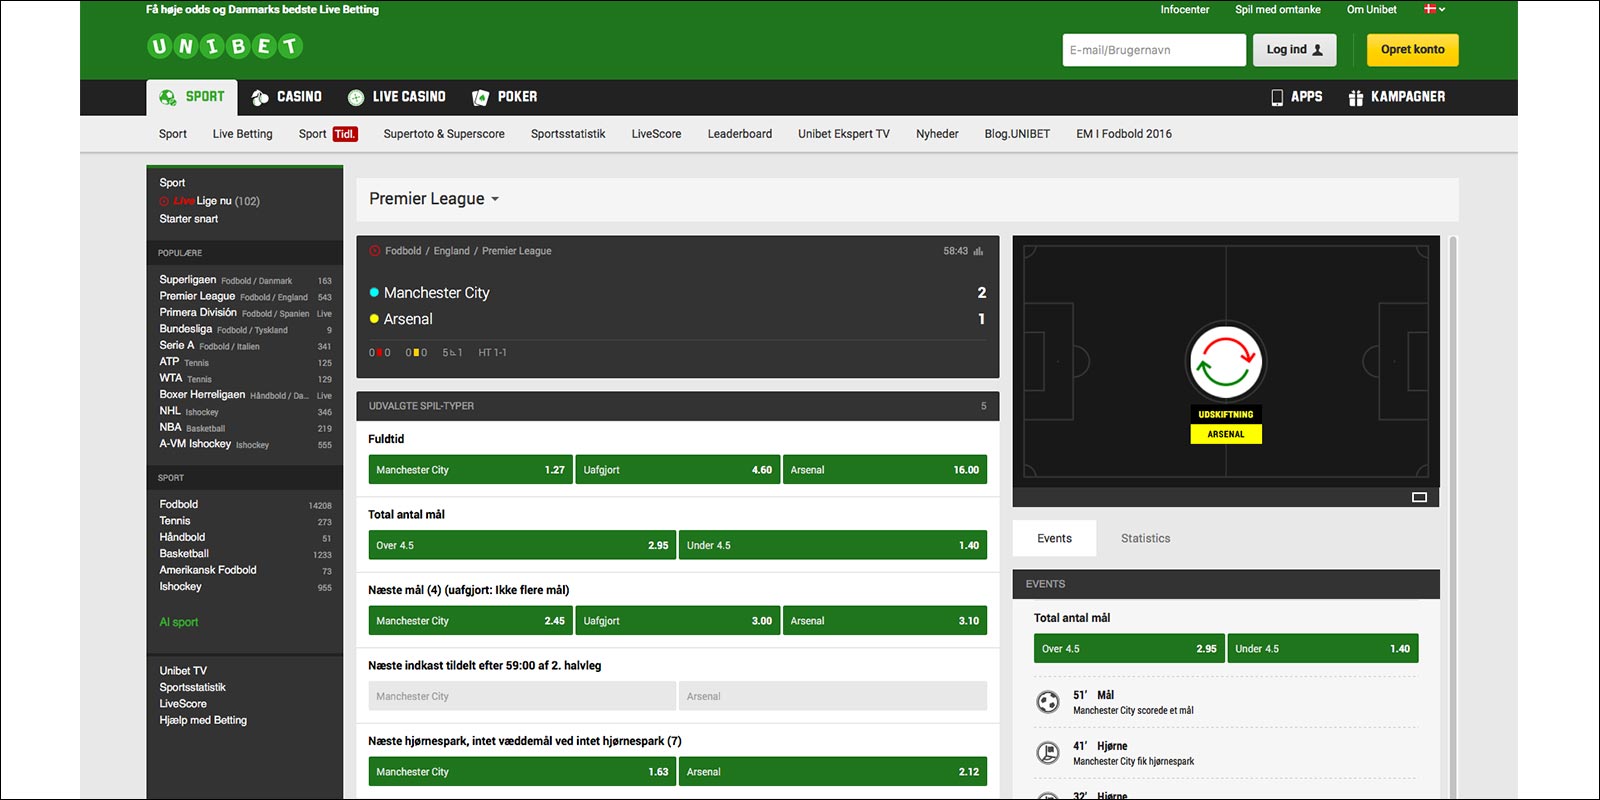Click the E-mail/Brugernavn input field
Screen dimensions: 1600x800
1154,50
